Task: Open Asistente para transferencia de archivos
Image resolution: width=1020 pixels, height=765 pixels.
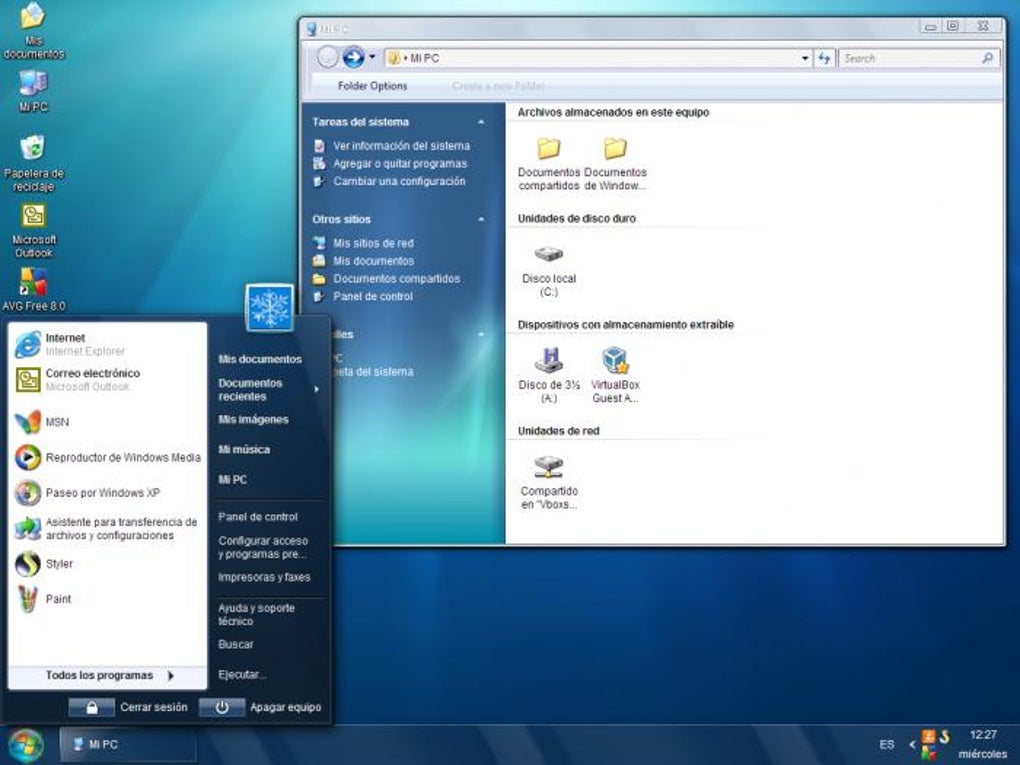Action: click(106, 528)
